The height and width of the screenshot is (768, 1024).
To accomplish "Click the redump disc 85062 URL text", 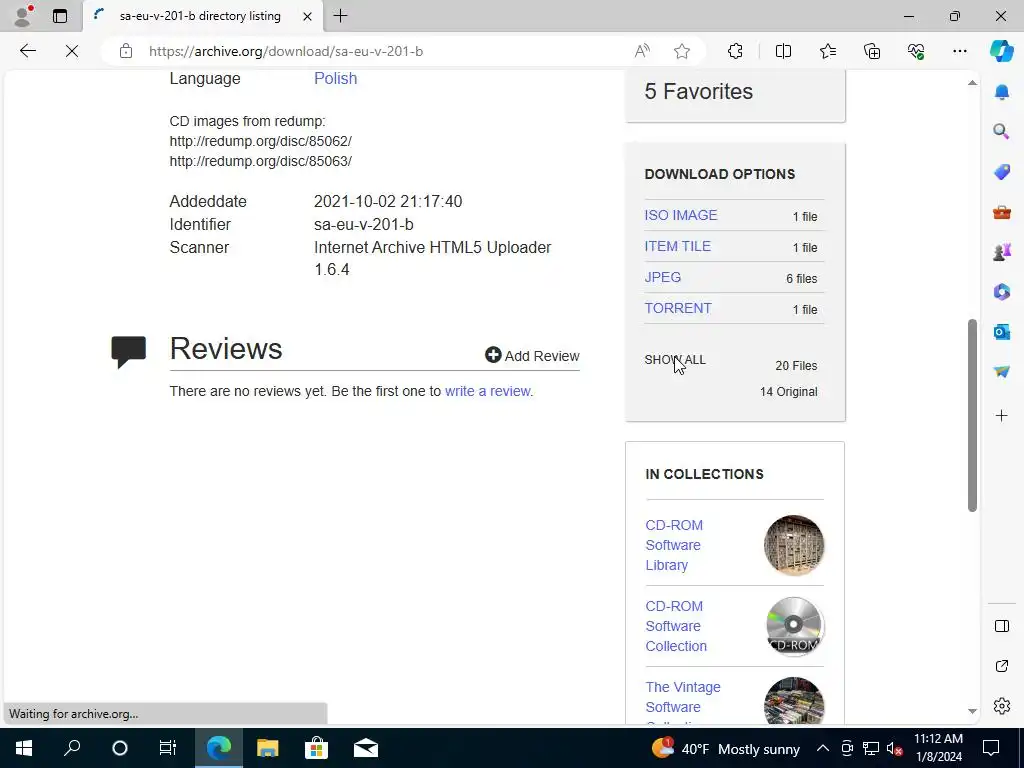I will pos(261,141).
